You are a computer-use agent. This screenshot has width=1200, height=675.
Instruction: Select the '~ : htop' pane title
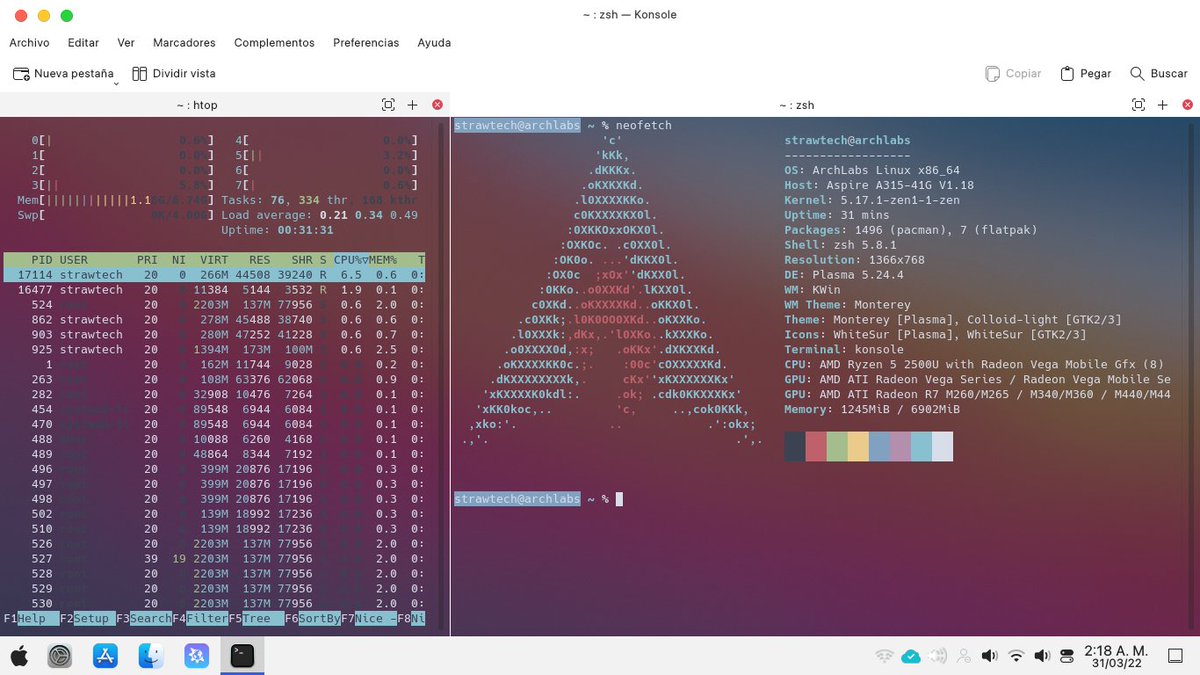[197, 105]
